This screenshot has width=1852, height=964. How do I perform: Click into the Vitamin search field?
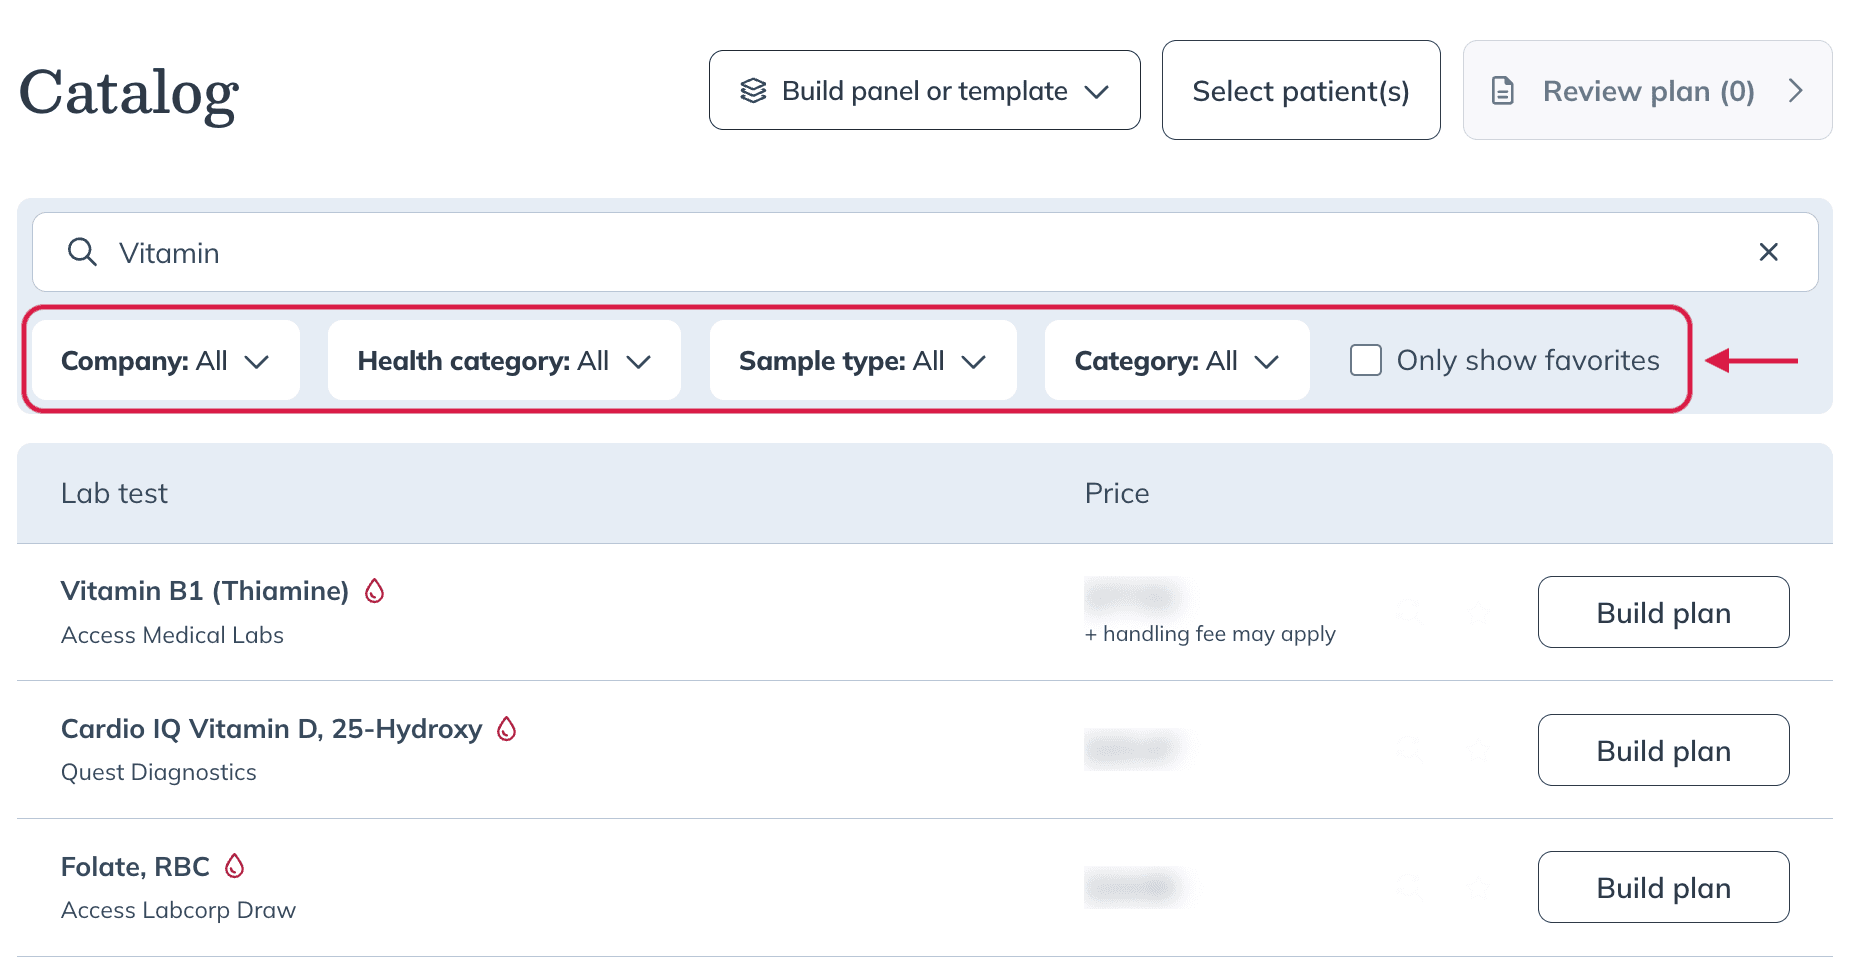point(925,252)
